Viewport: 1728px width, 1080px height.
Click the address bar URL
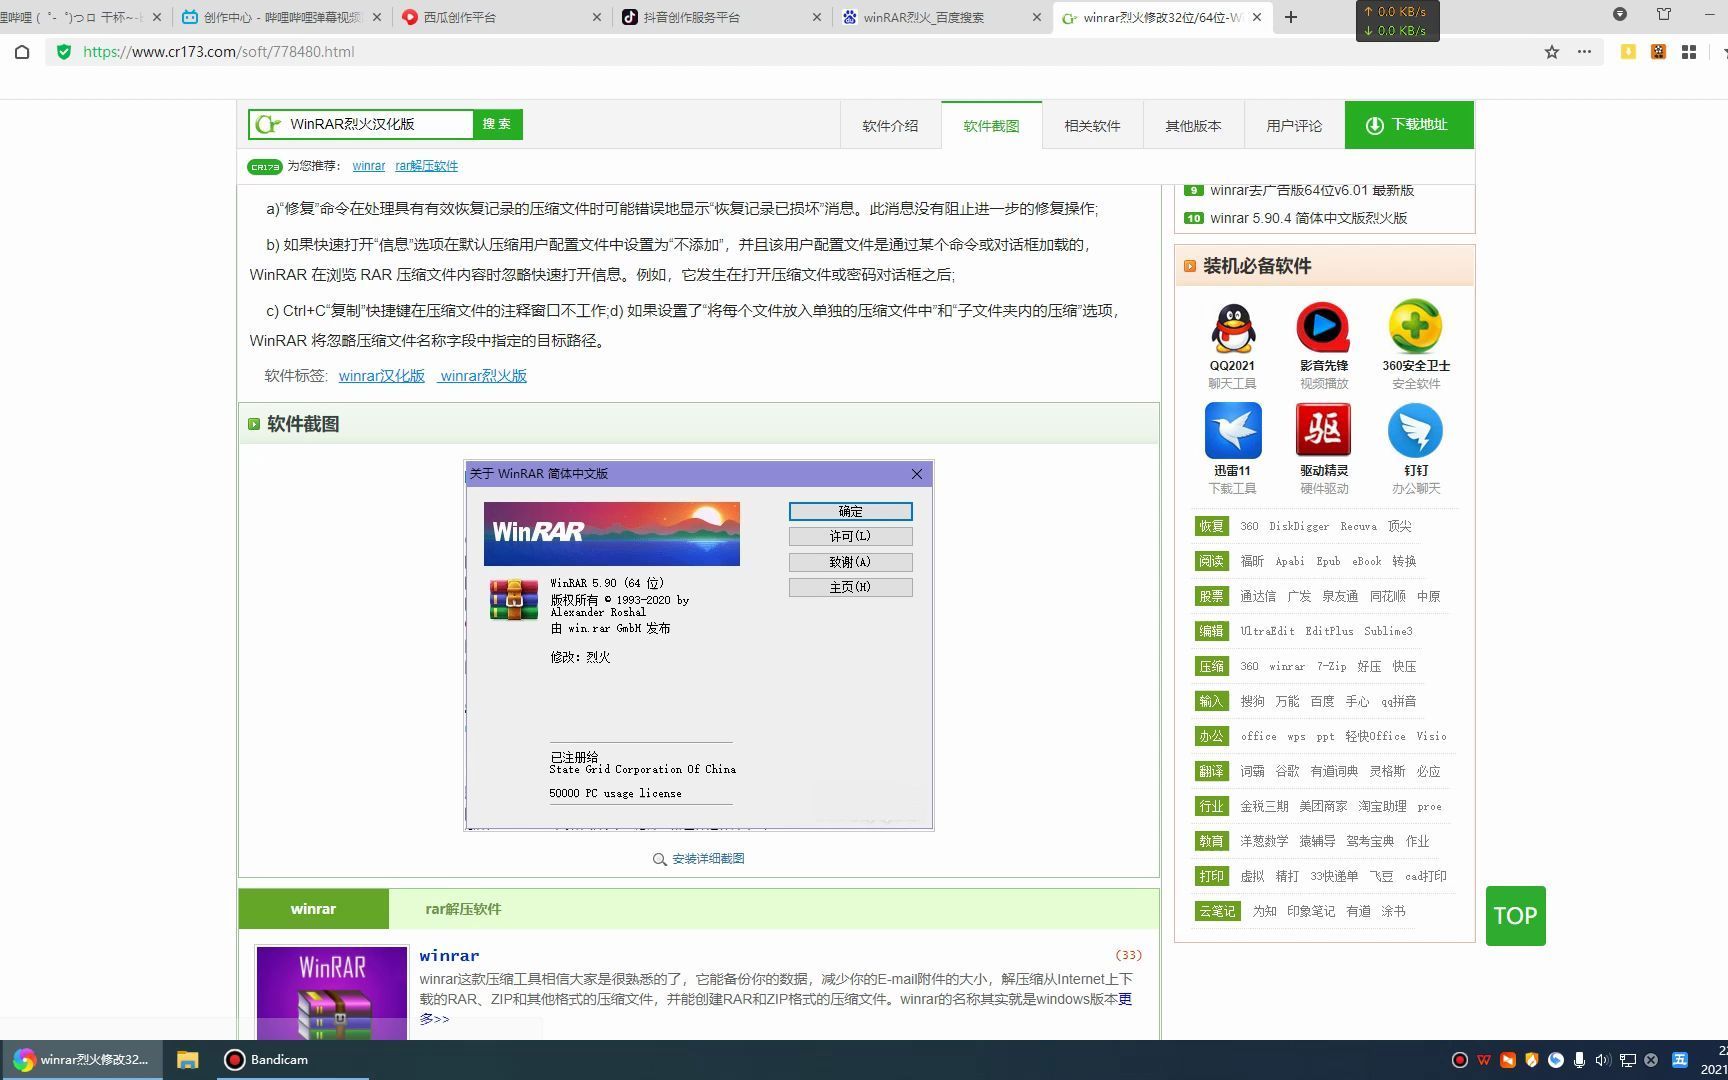point(219,52)
